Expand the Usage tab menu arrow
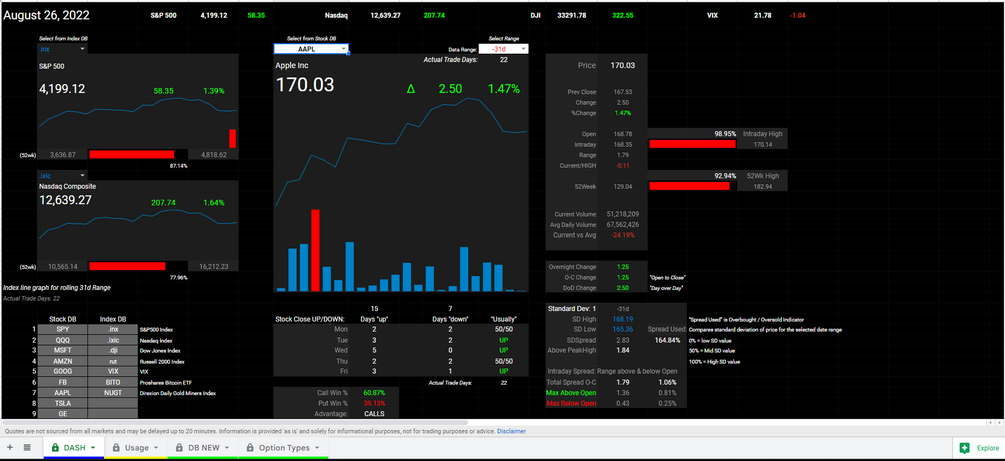Image resolution: width=1005 pixels, height=461 pixels. coord(155,448)
